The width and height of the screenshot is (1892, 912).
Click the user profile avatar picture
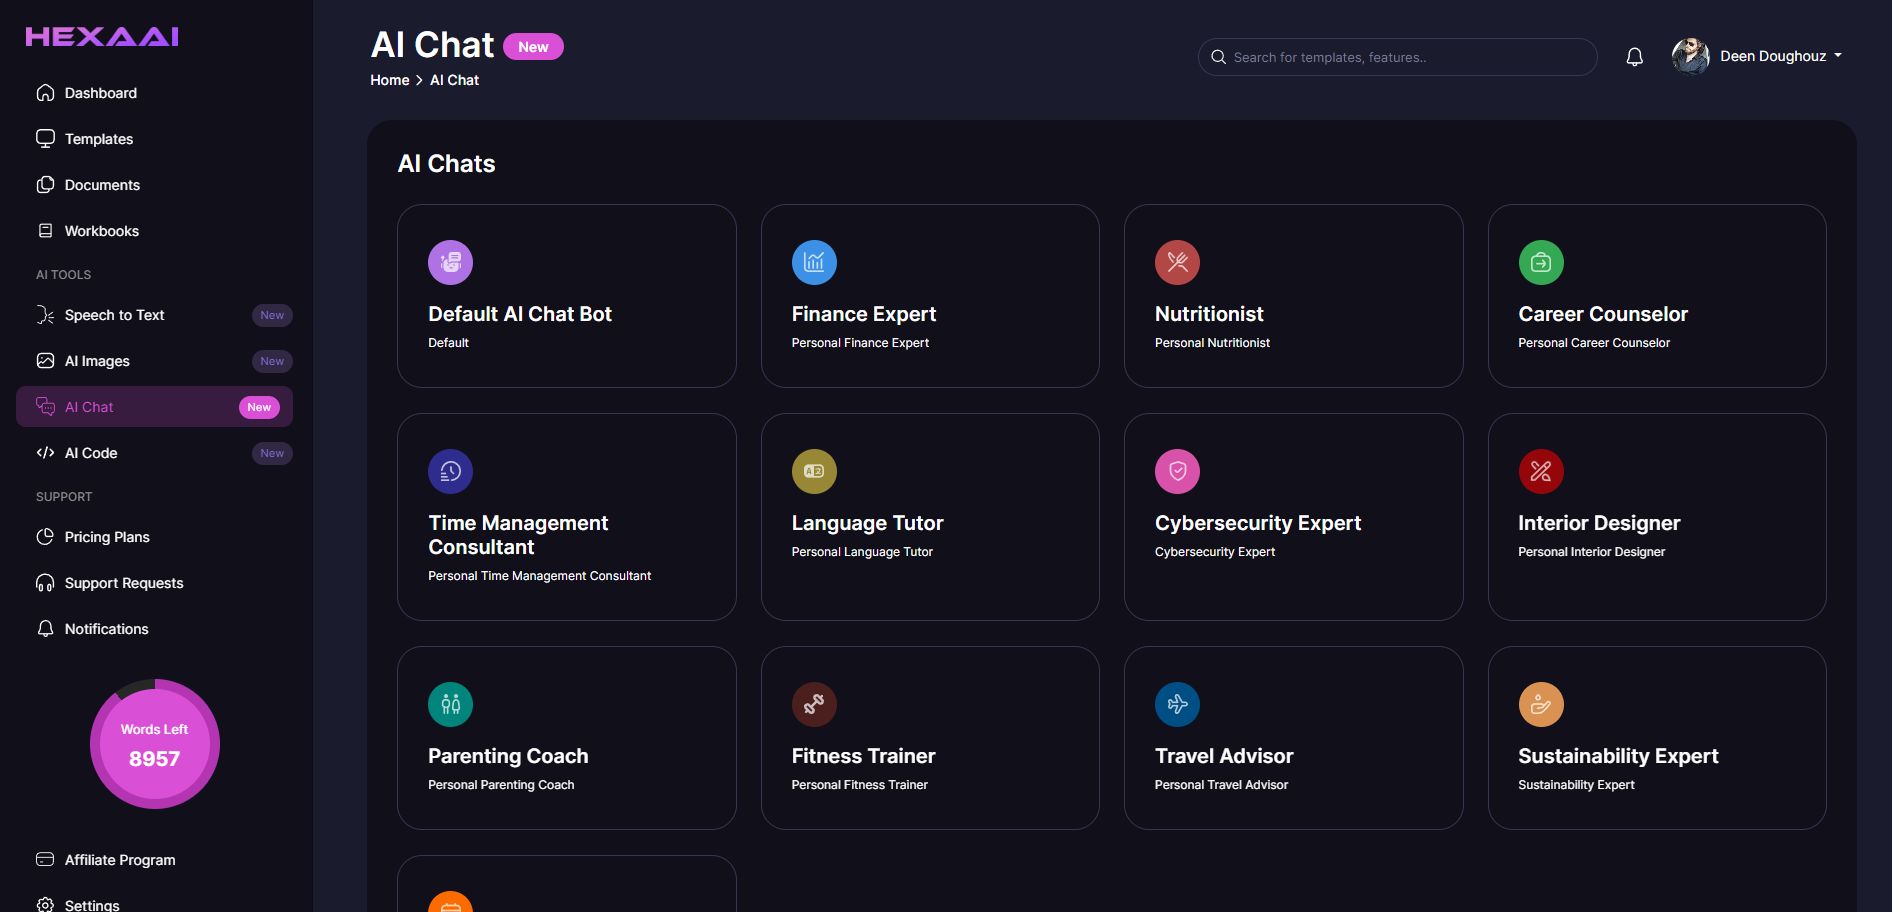tap(1690, 56)
